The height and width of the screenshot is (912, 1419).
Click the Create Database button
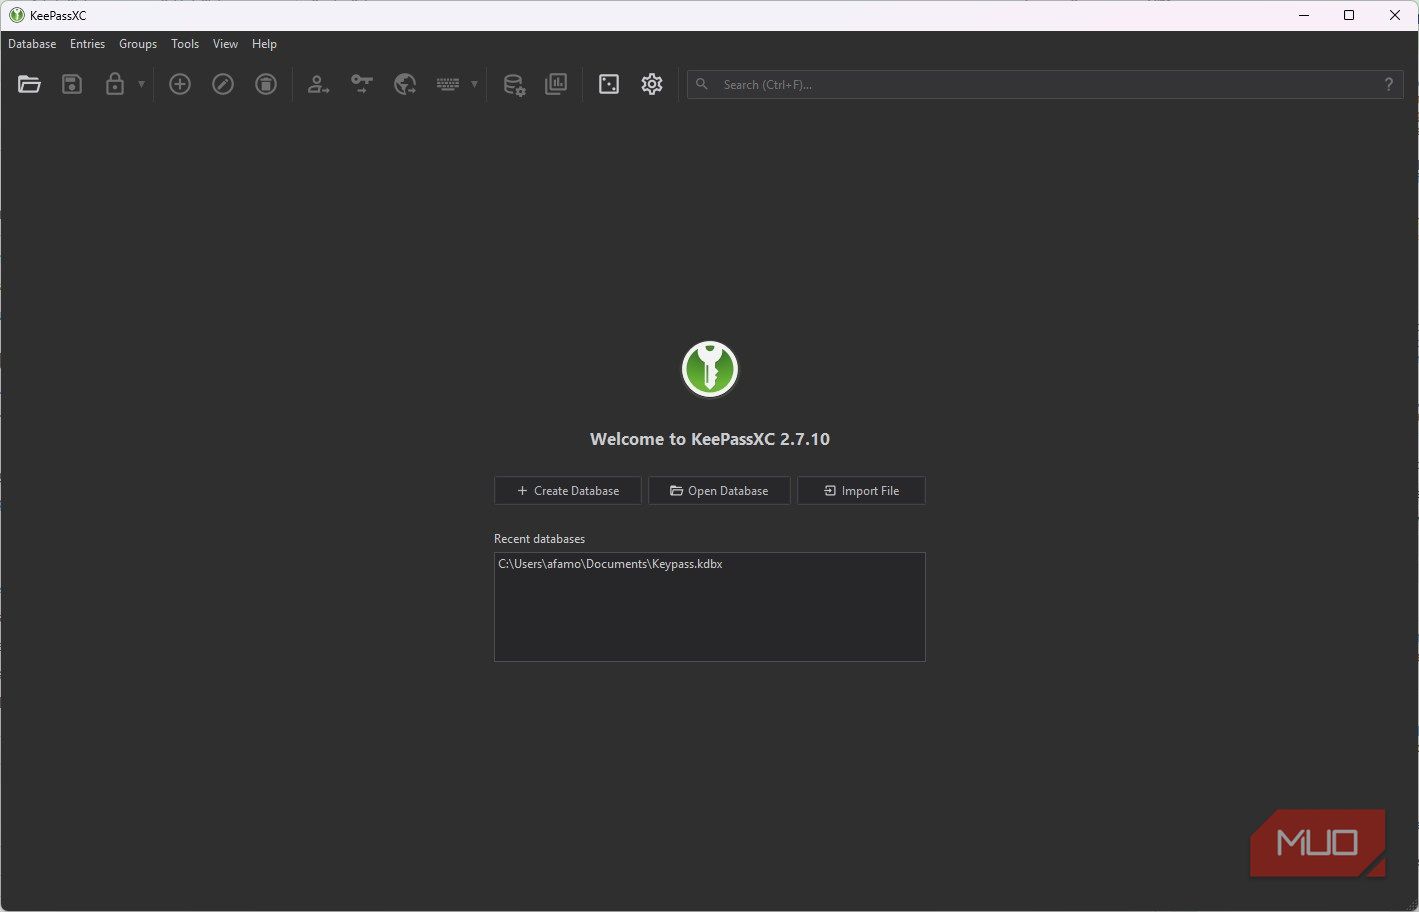pyautogui.click(x=568, y=491)
